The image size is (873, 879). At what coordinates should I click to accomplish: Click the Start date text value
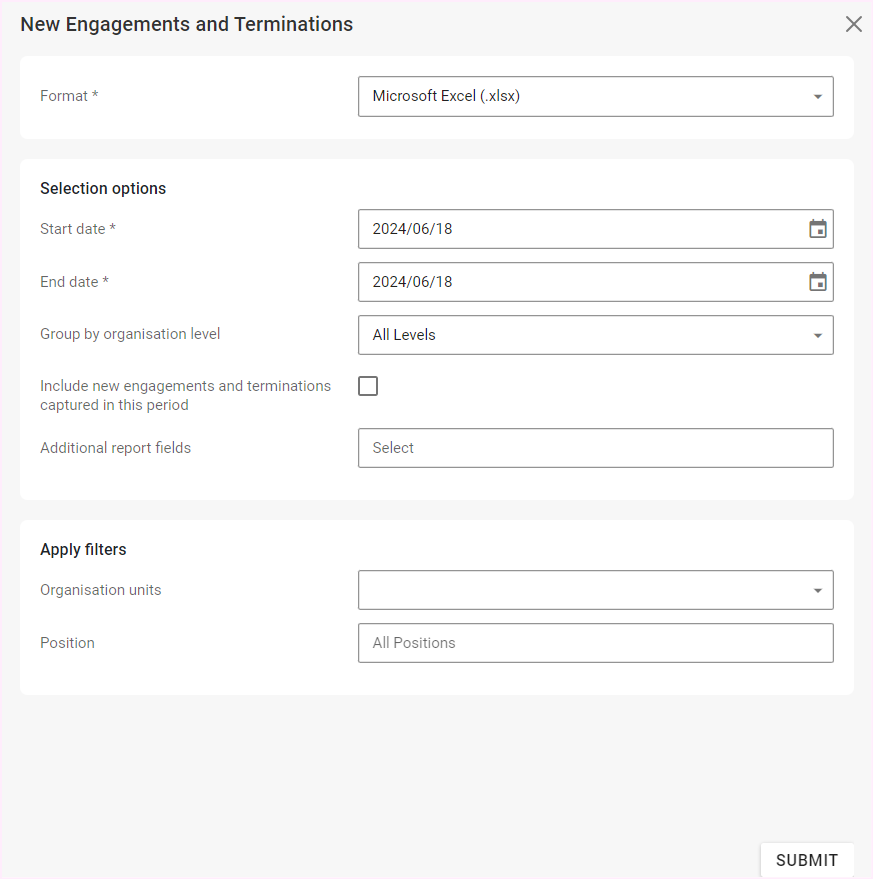[413, 229]
